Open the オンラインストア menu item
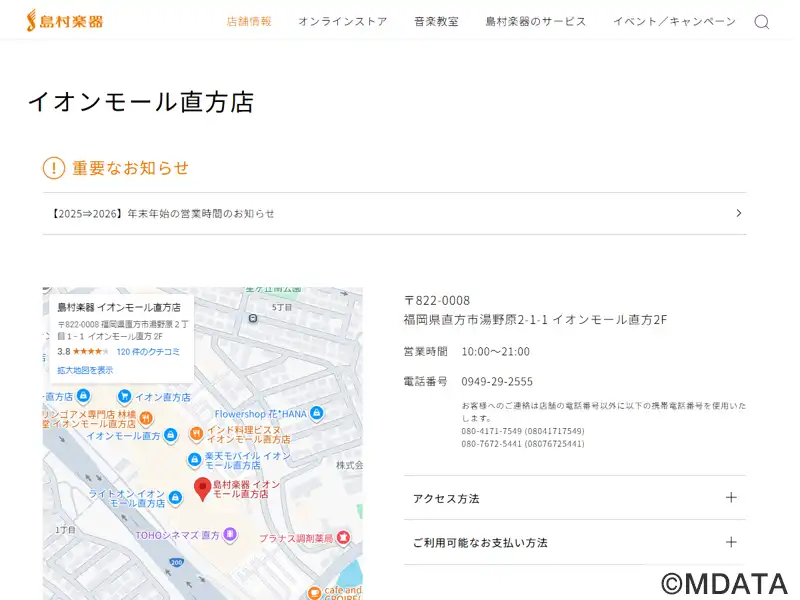 point(342,21)
